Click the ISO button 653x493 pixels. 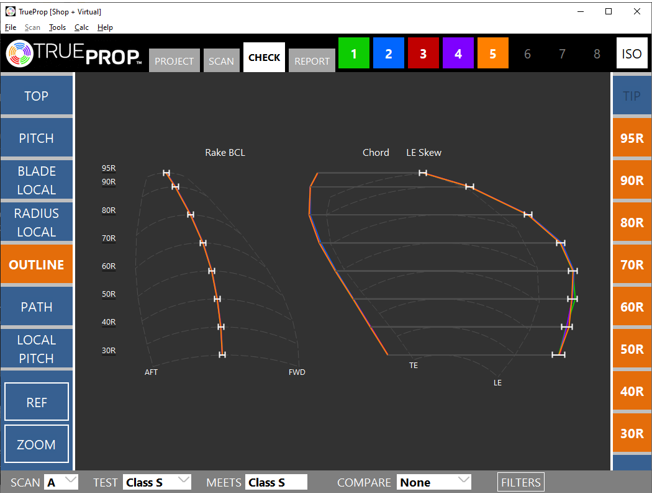[x=631, y=54]
